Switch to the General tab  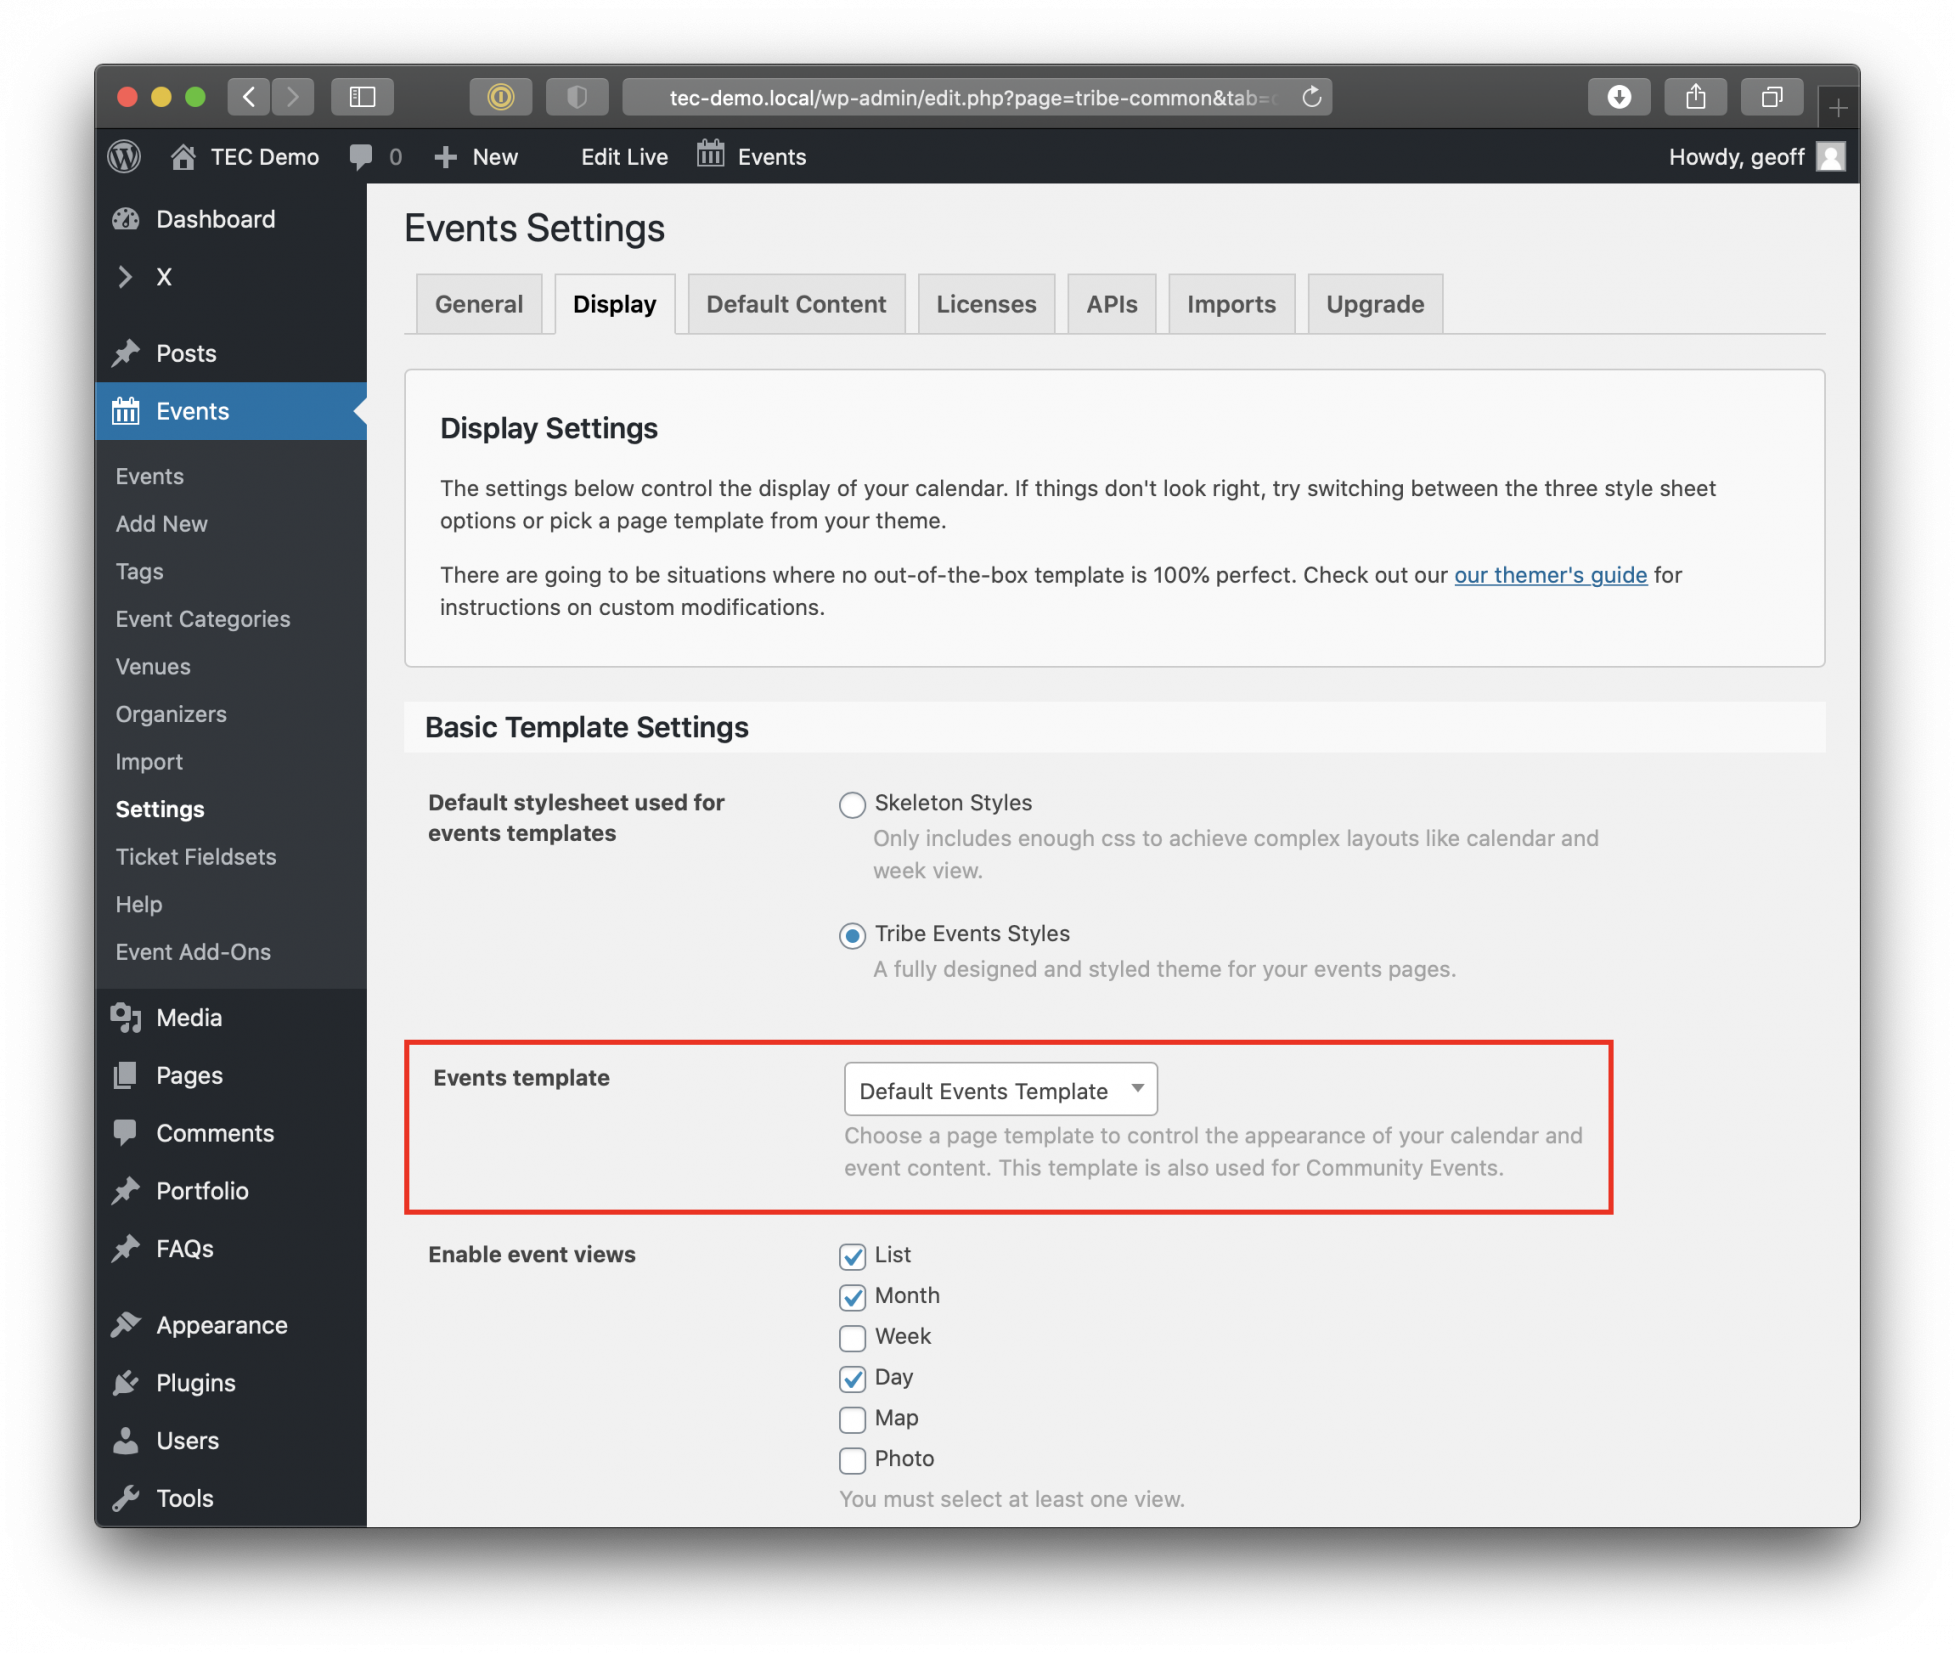tap(479, 304)
